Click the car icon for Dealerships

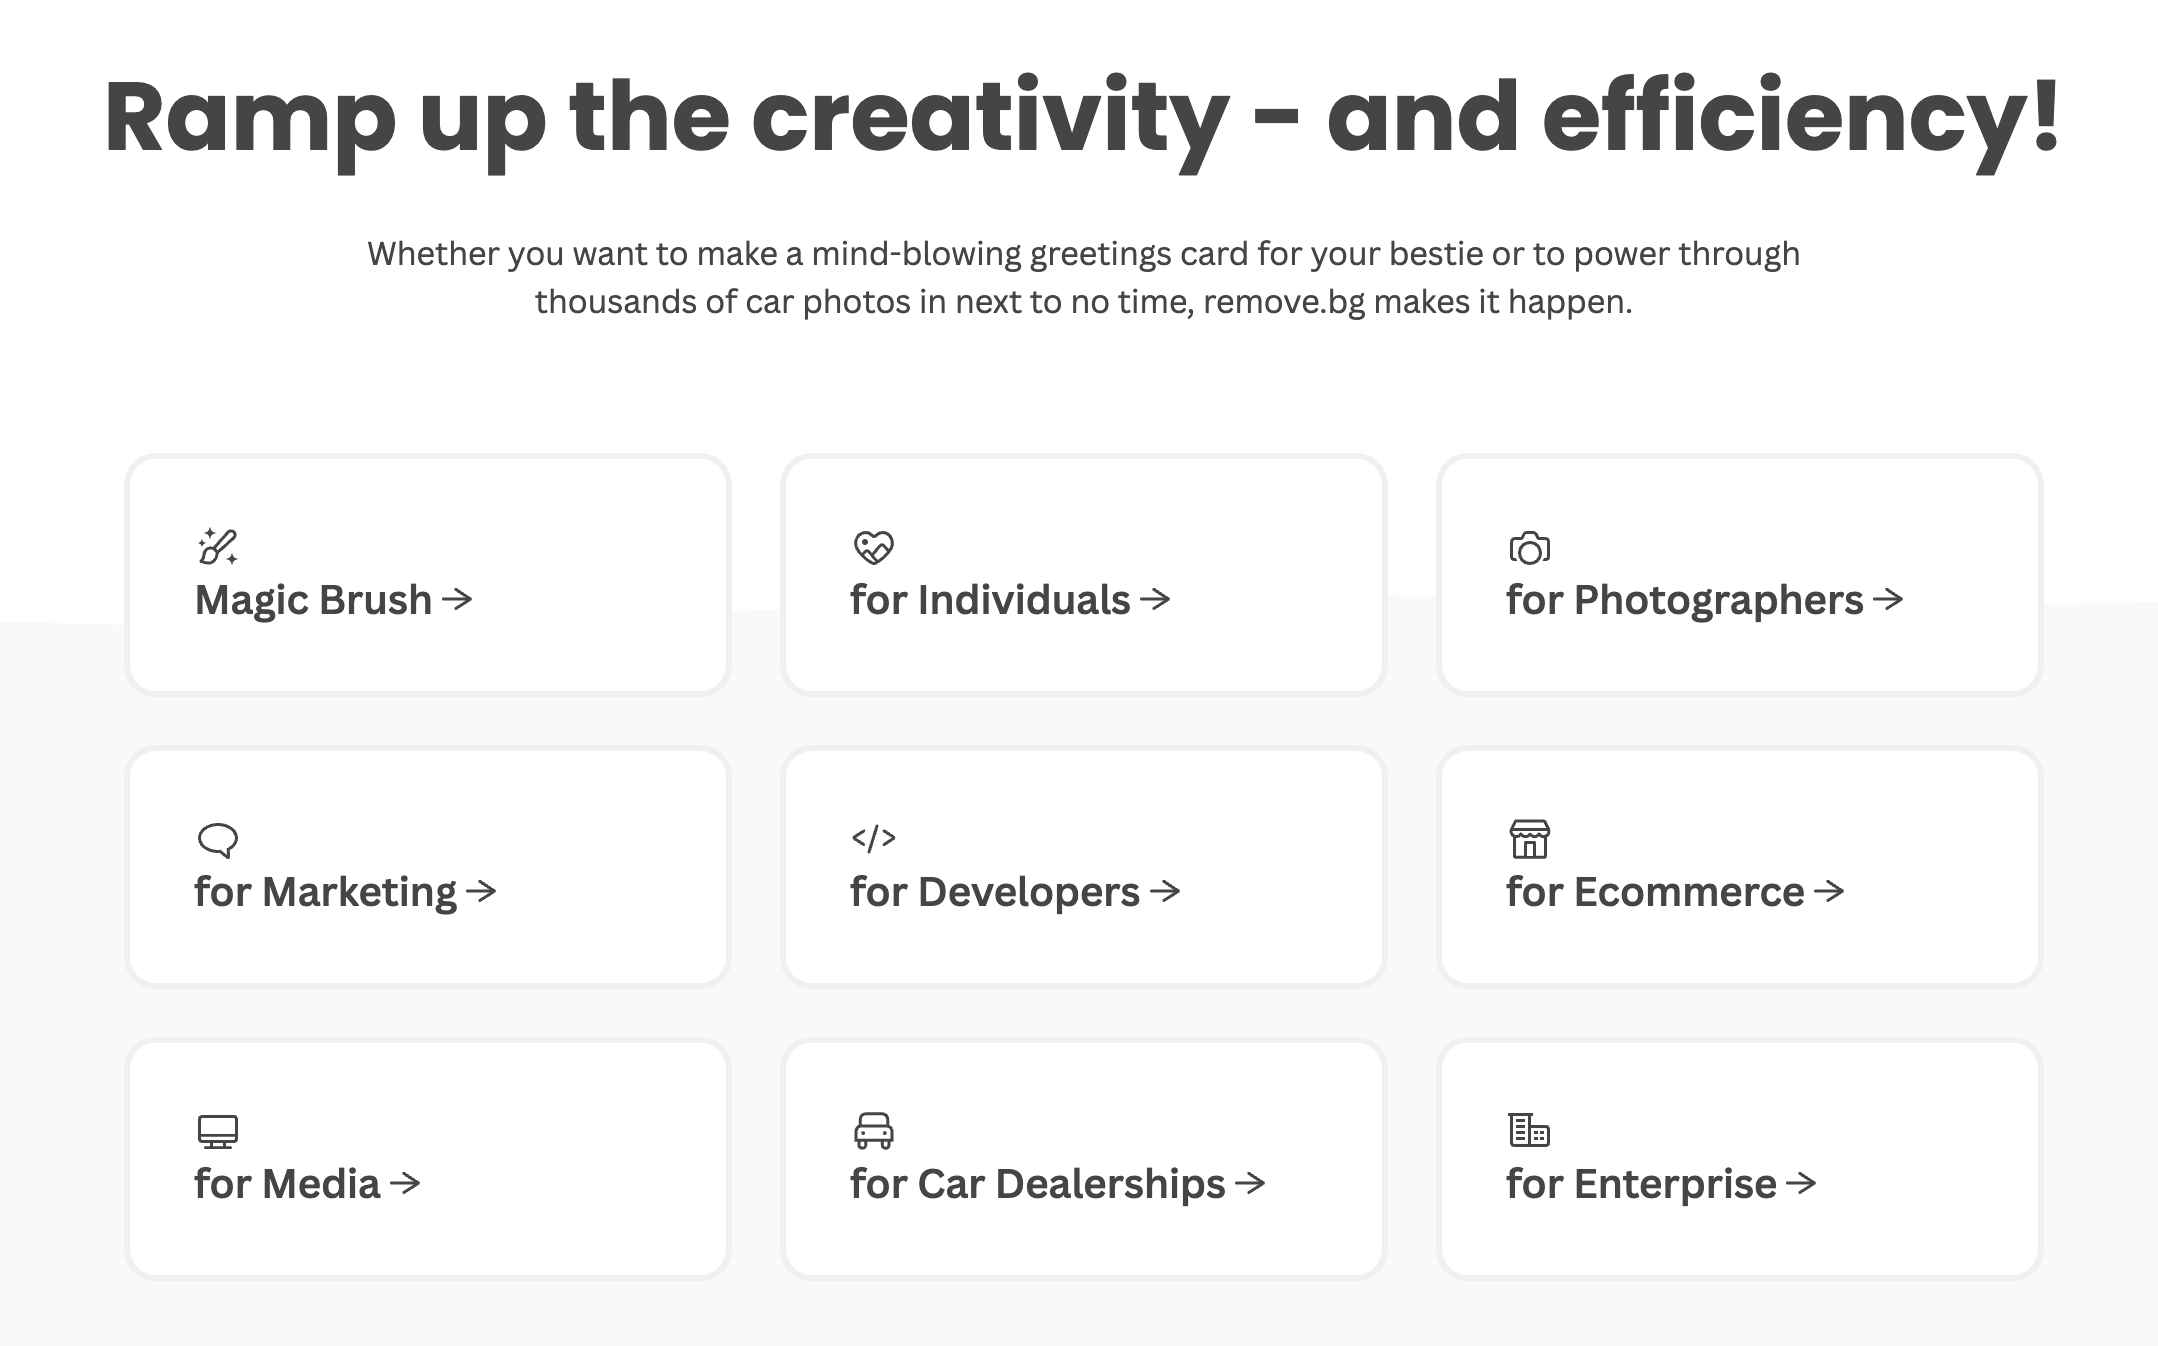(x=873, y=1131)
